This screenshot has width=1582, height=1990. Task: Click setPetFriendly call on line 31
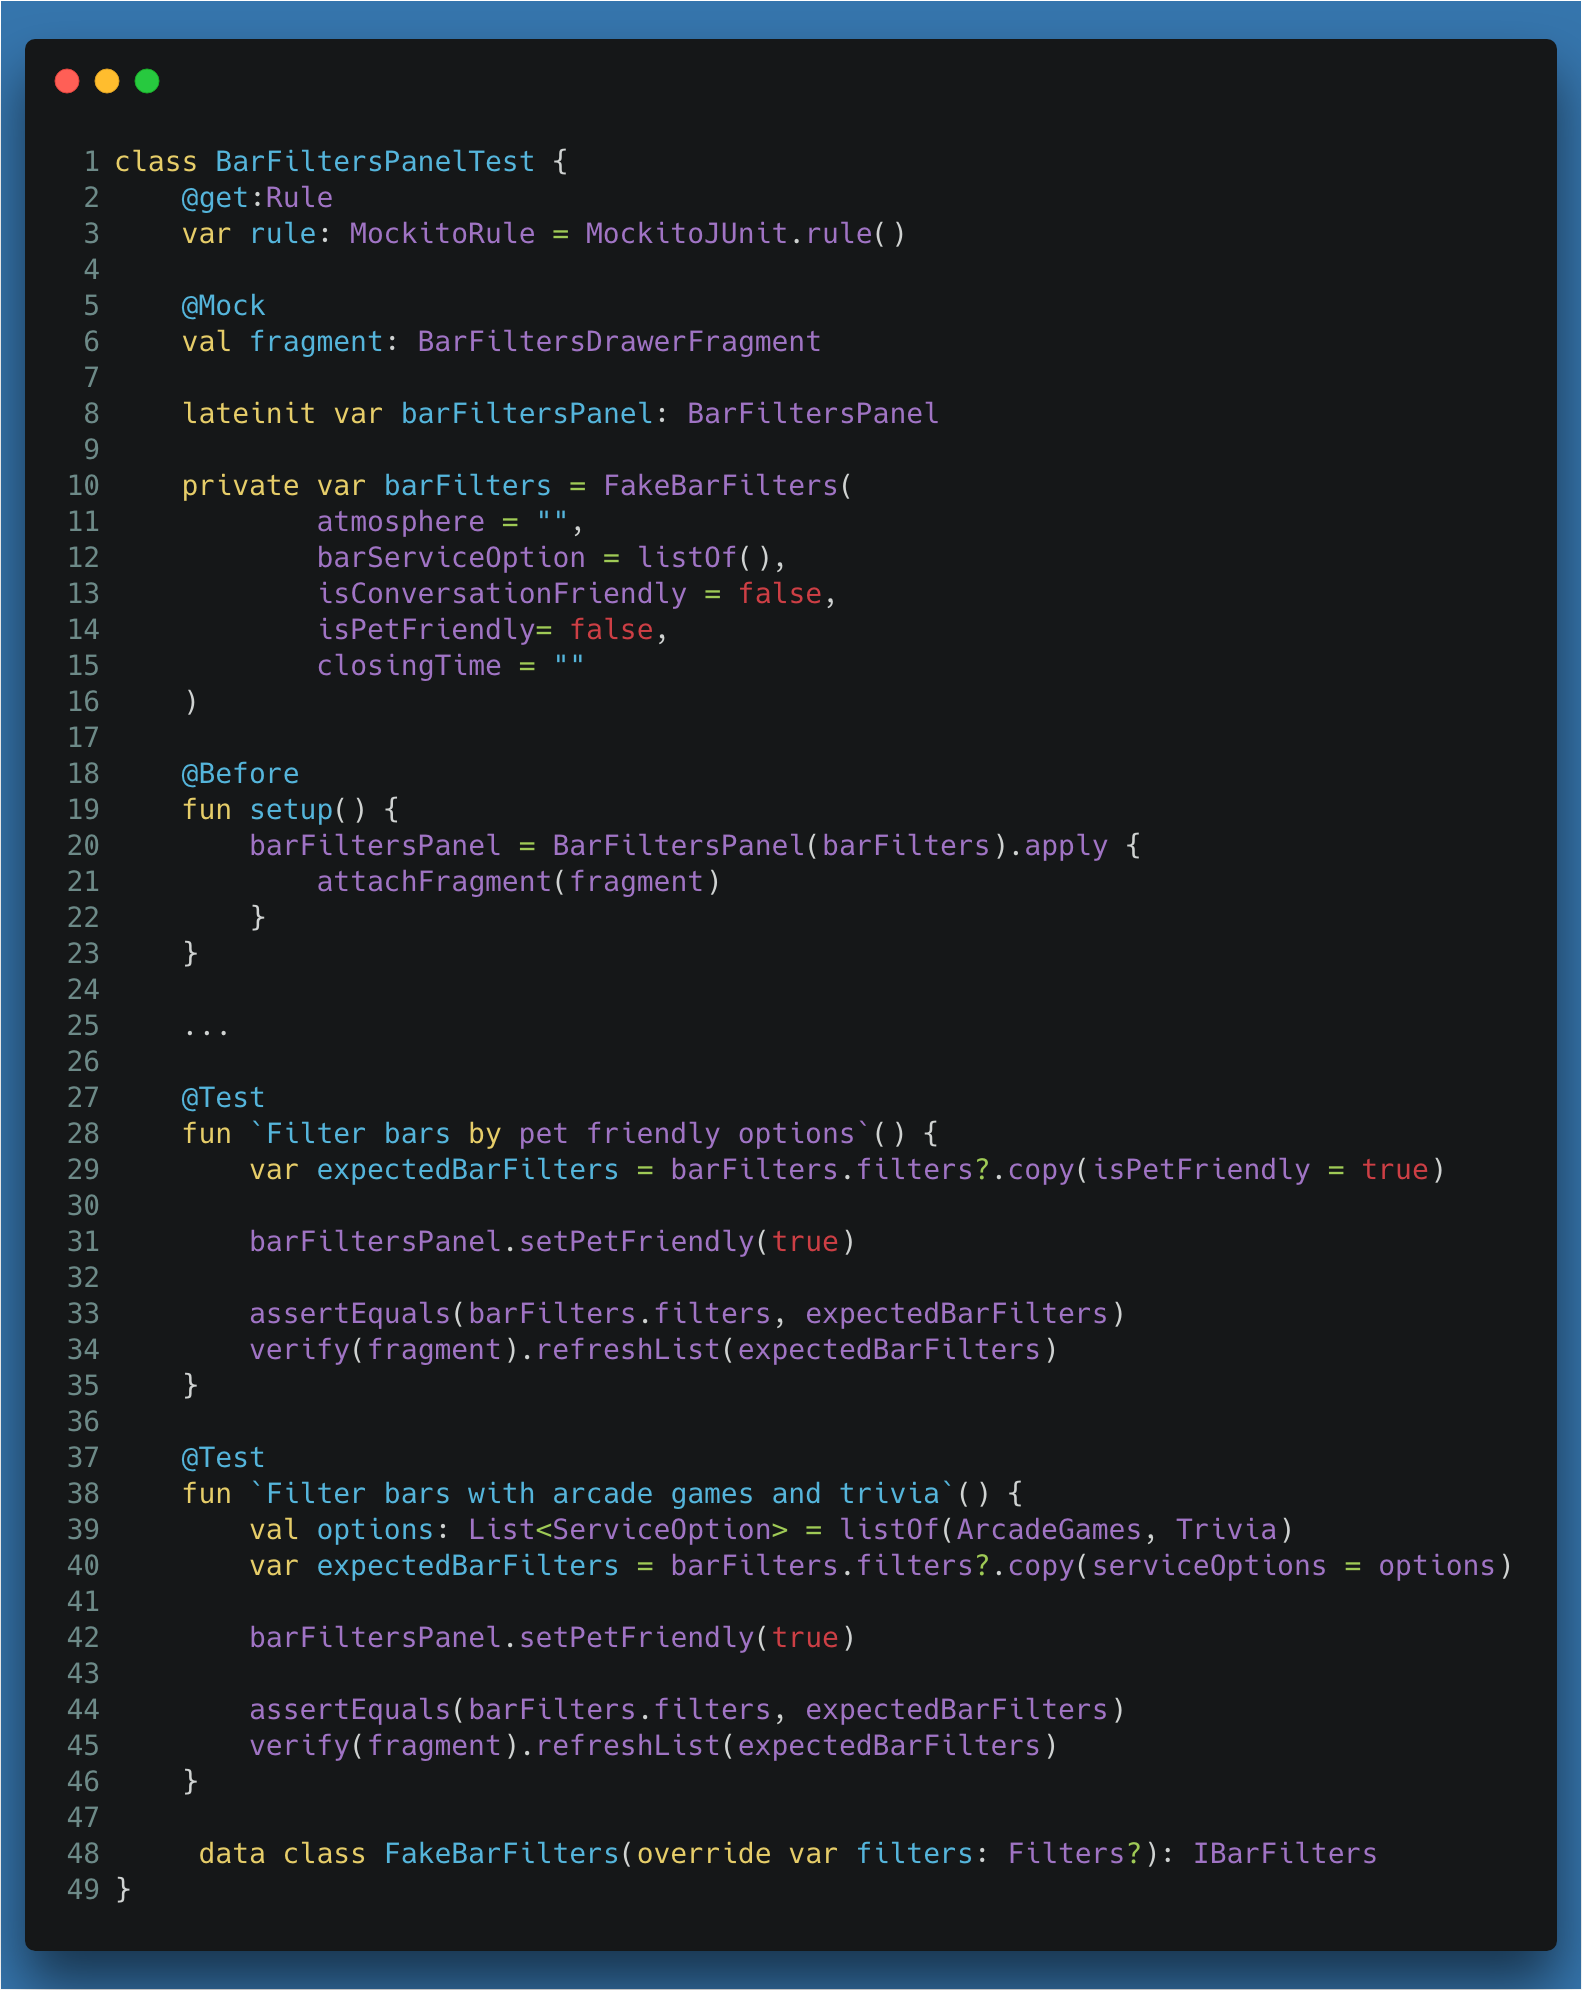636,1242
